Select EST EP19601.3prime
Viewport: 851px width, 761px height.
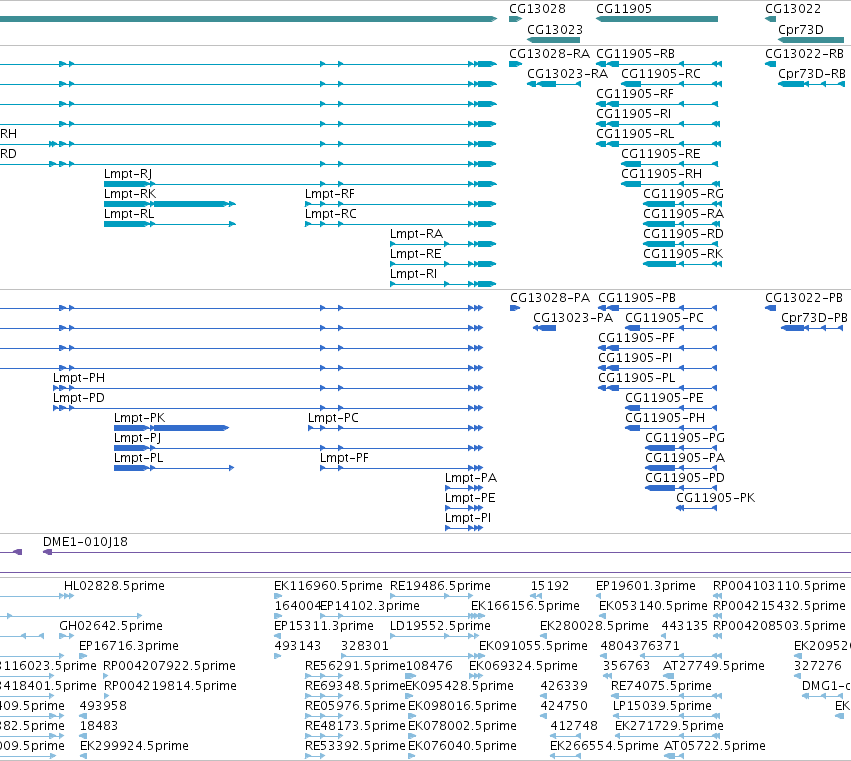646,586
